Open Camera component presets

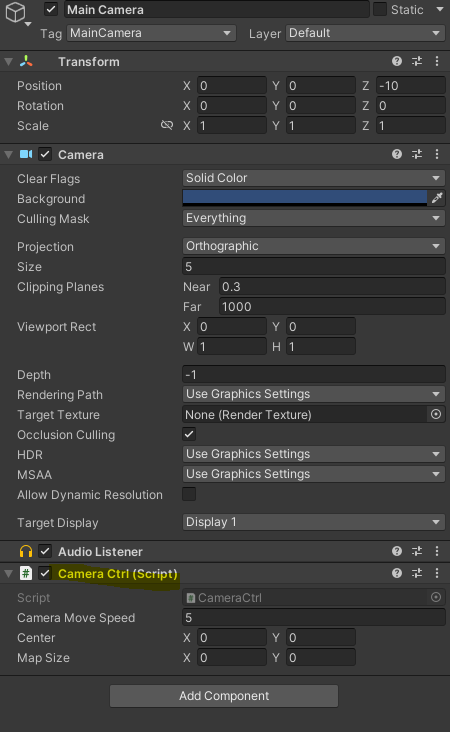(x=417, y=154)
